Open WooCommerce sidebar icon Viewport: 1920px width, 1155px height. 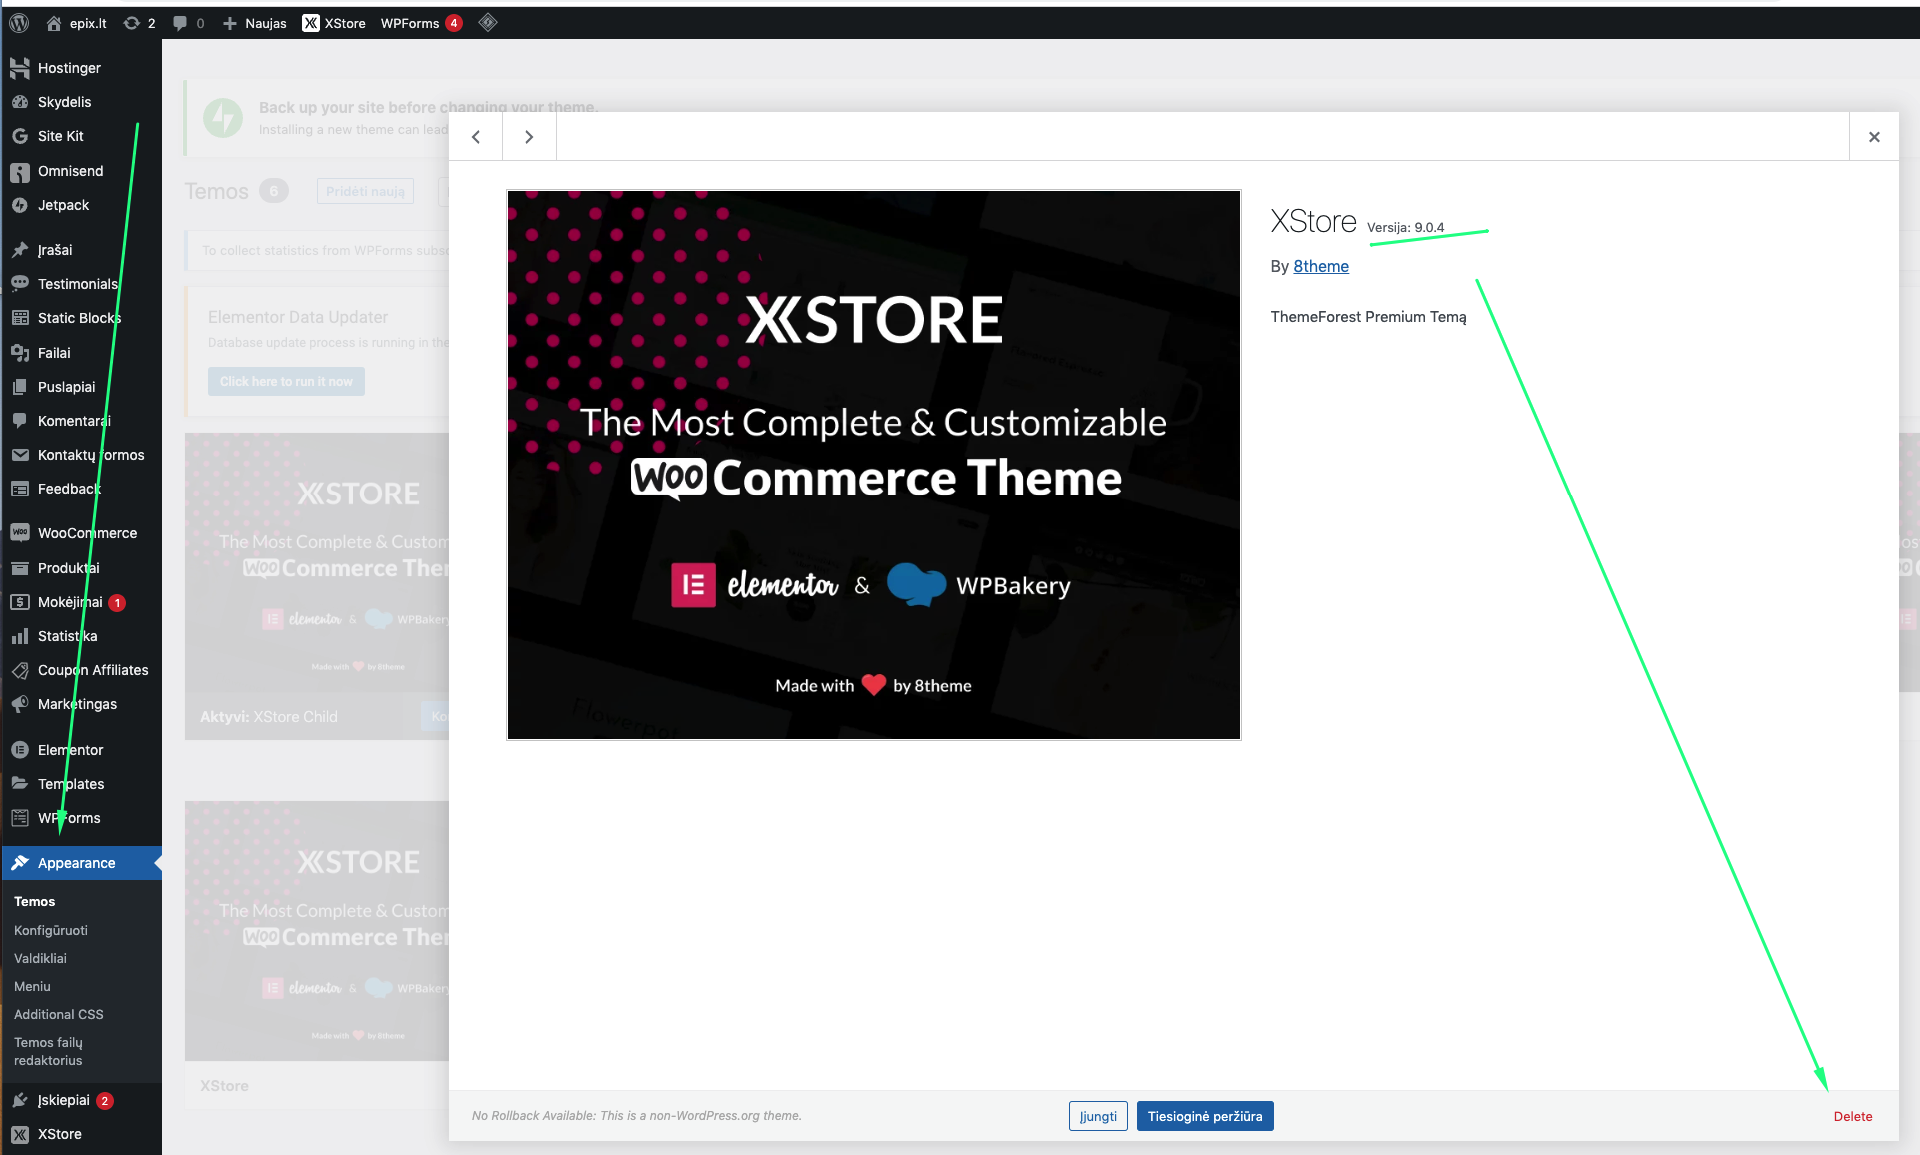(20, 533)
